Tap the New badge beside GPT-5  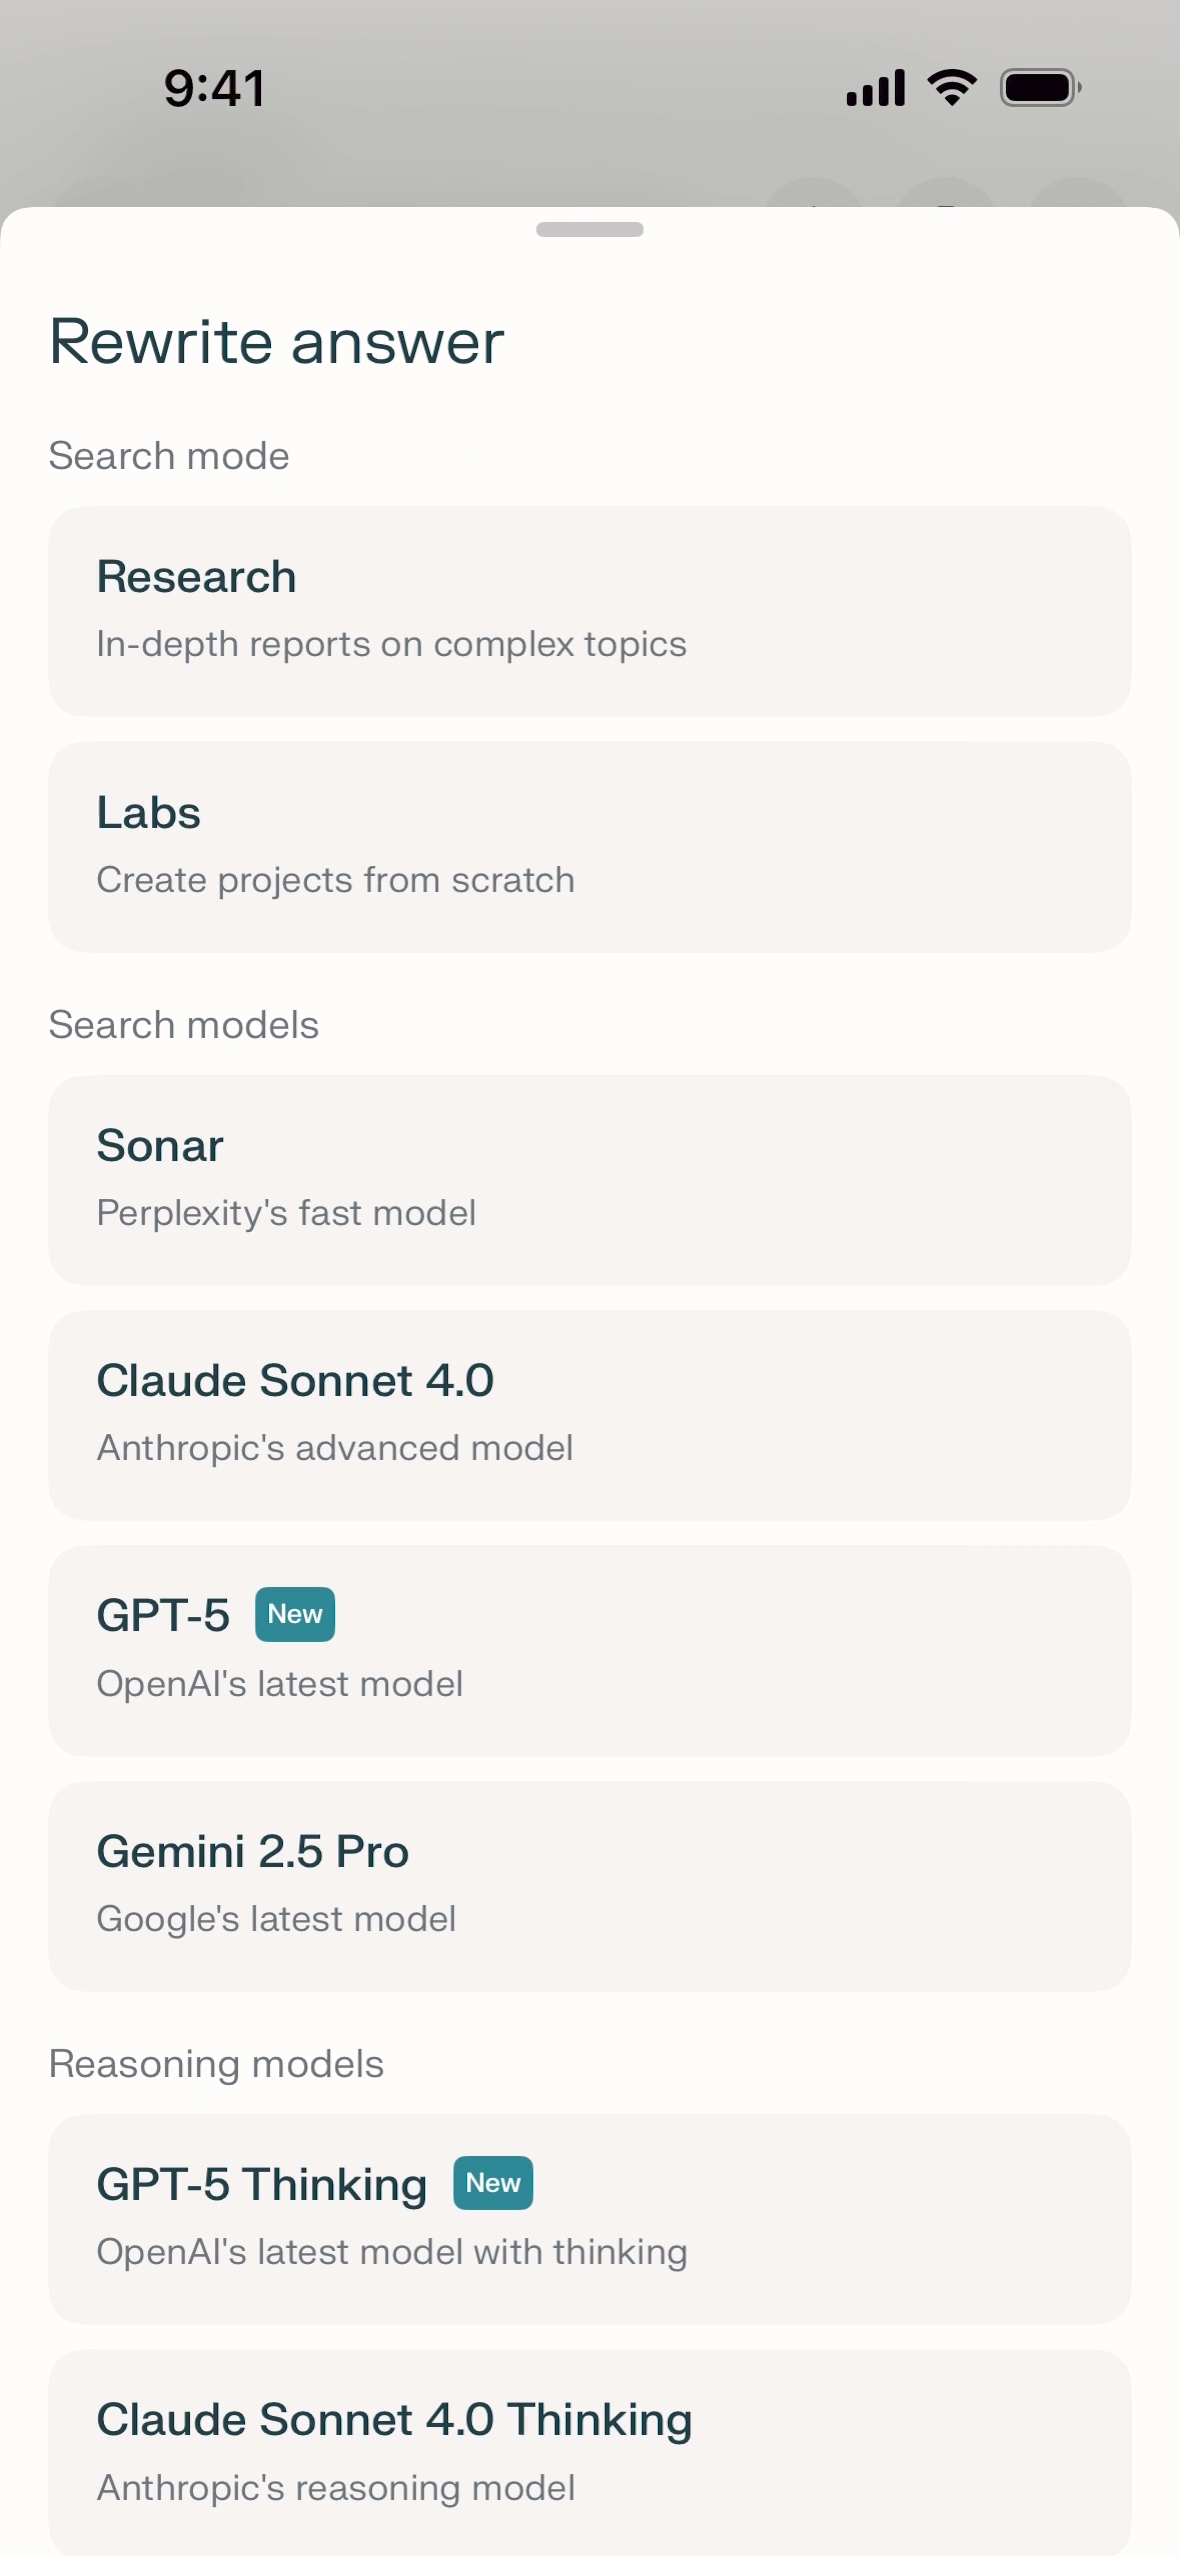(x=295, y=1614)
